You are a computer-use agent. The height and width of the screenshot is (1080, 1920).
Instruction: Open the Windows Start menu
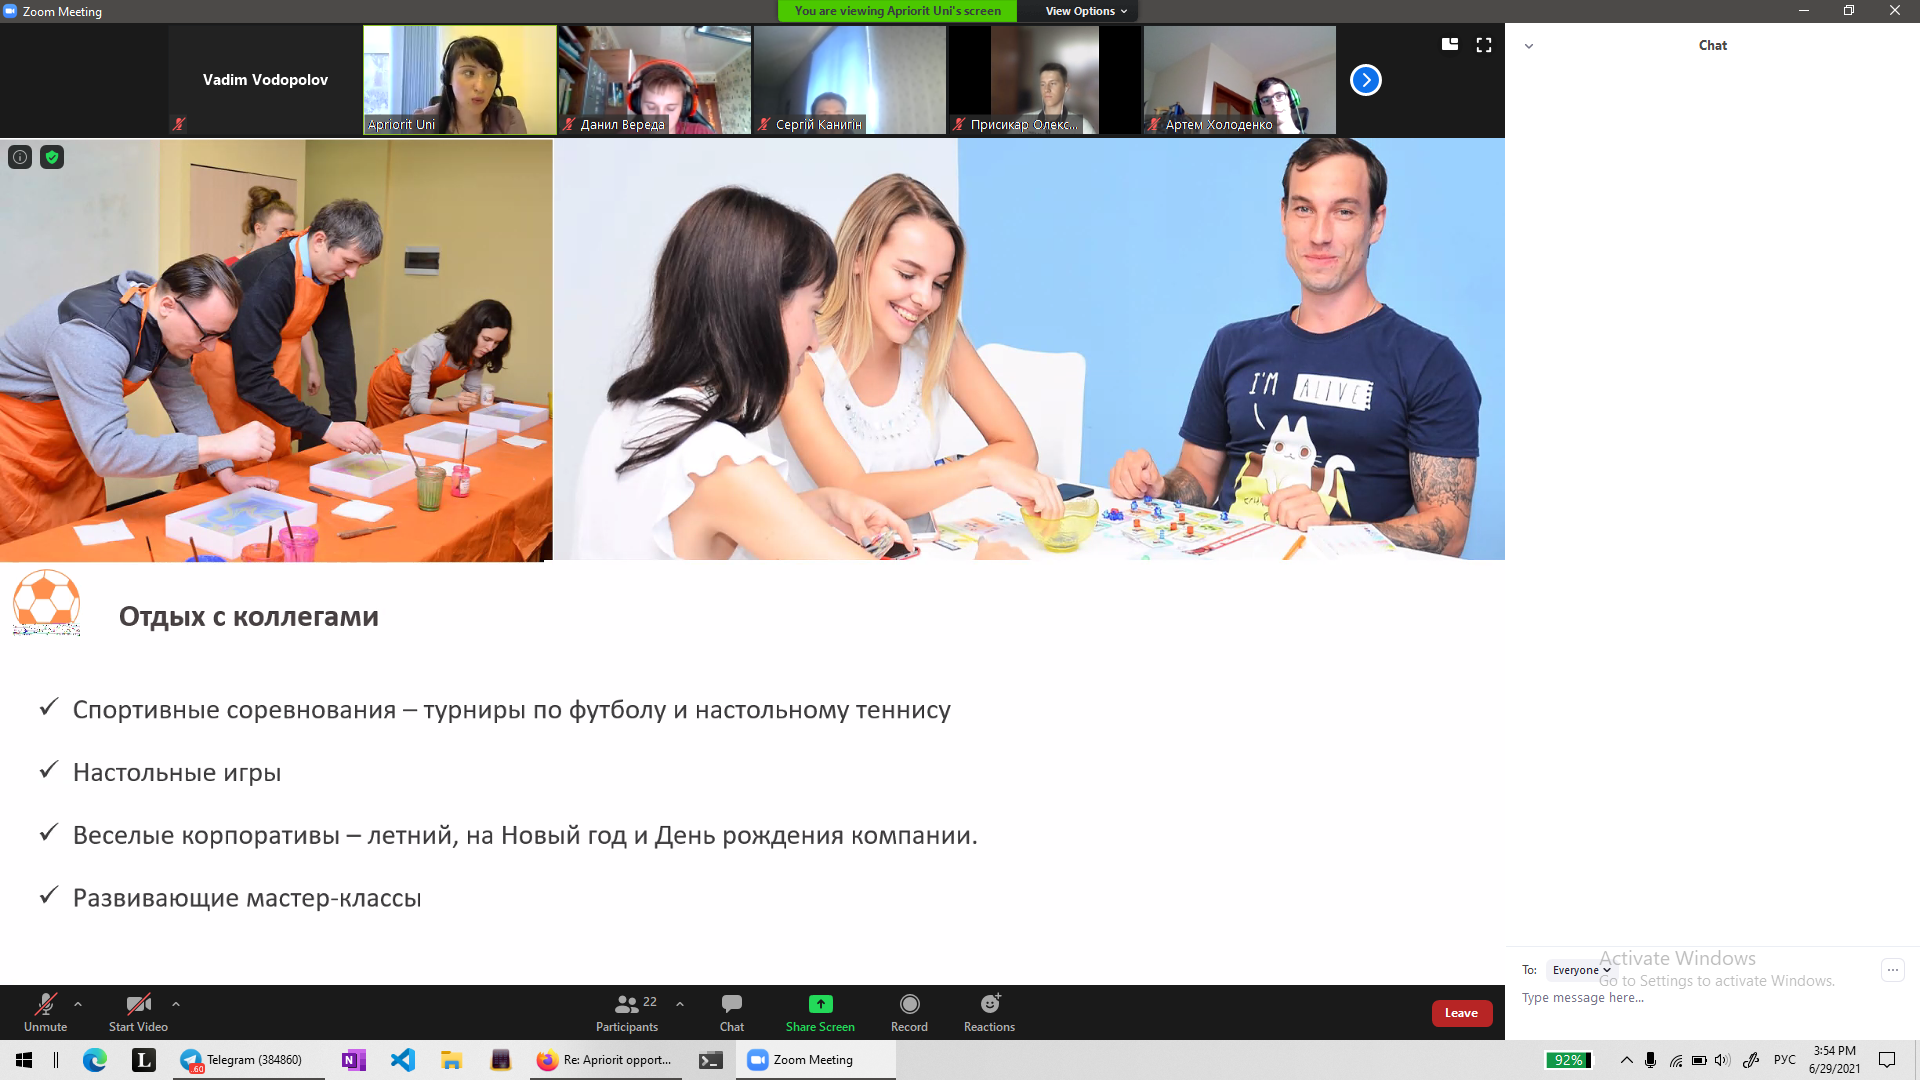coord(24,1060)
